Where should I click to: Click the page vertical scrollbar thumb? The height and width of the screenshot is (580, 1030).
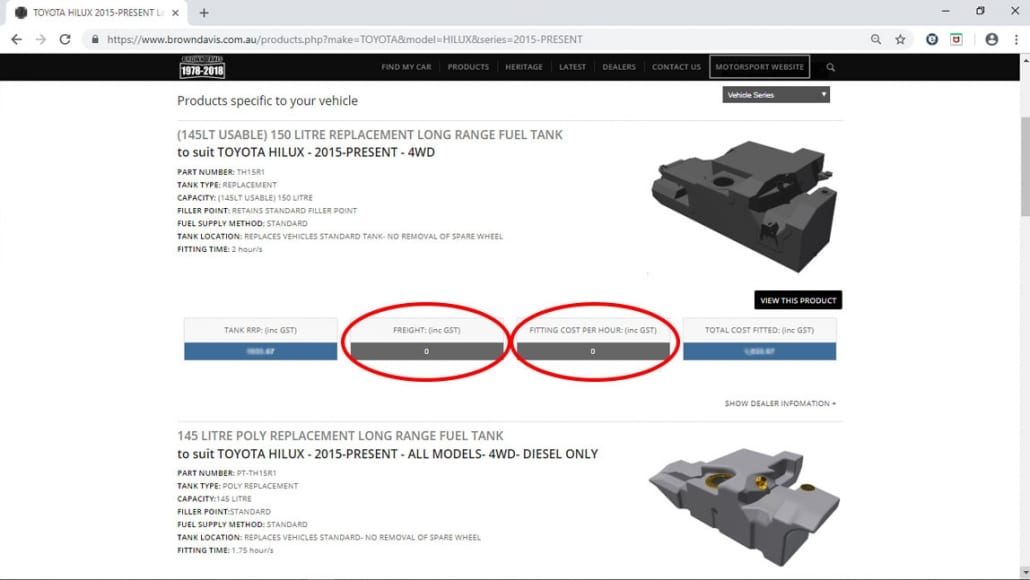pyautogui.click(x=1025, y=167)
